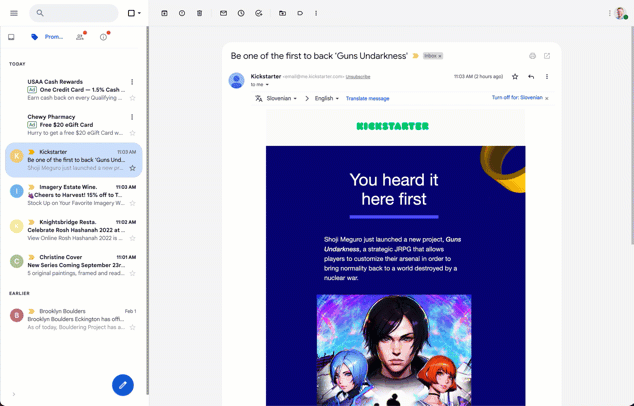Viewport: 634px width, 406px height.
Task: Click the Kickstarter logo in the email
Action: [393, 126]
